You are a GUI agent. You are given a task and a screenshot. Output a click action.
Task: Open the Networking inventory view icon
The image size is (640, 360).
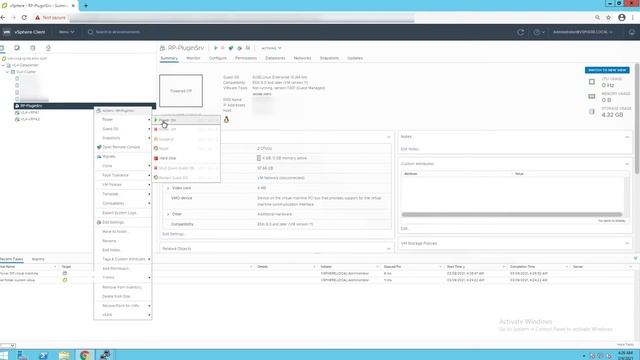[48, 48]
